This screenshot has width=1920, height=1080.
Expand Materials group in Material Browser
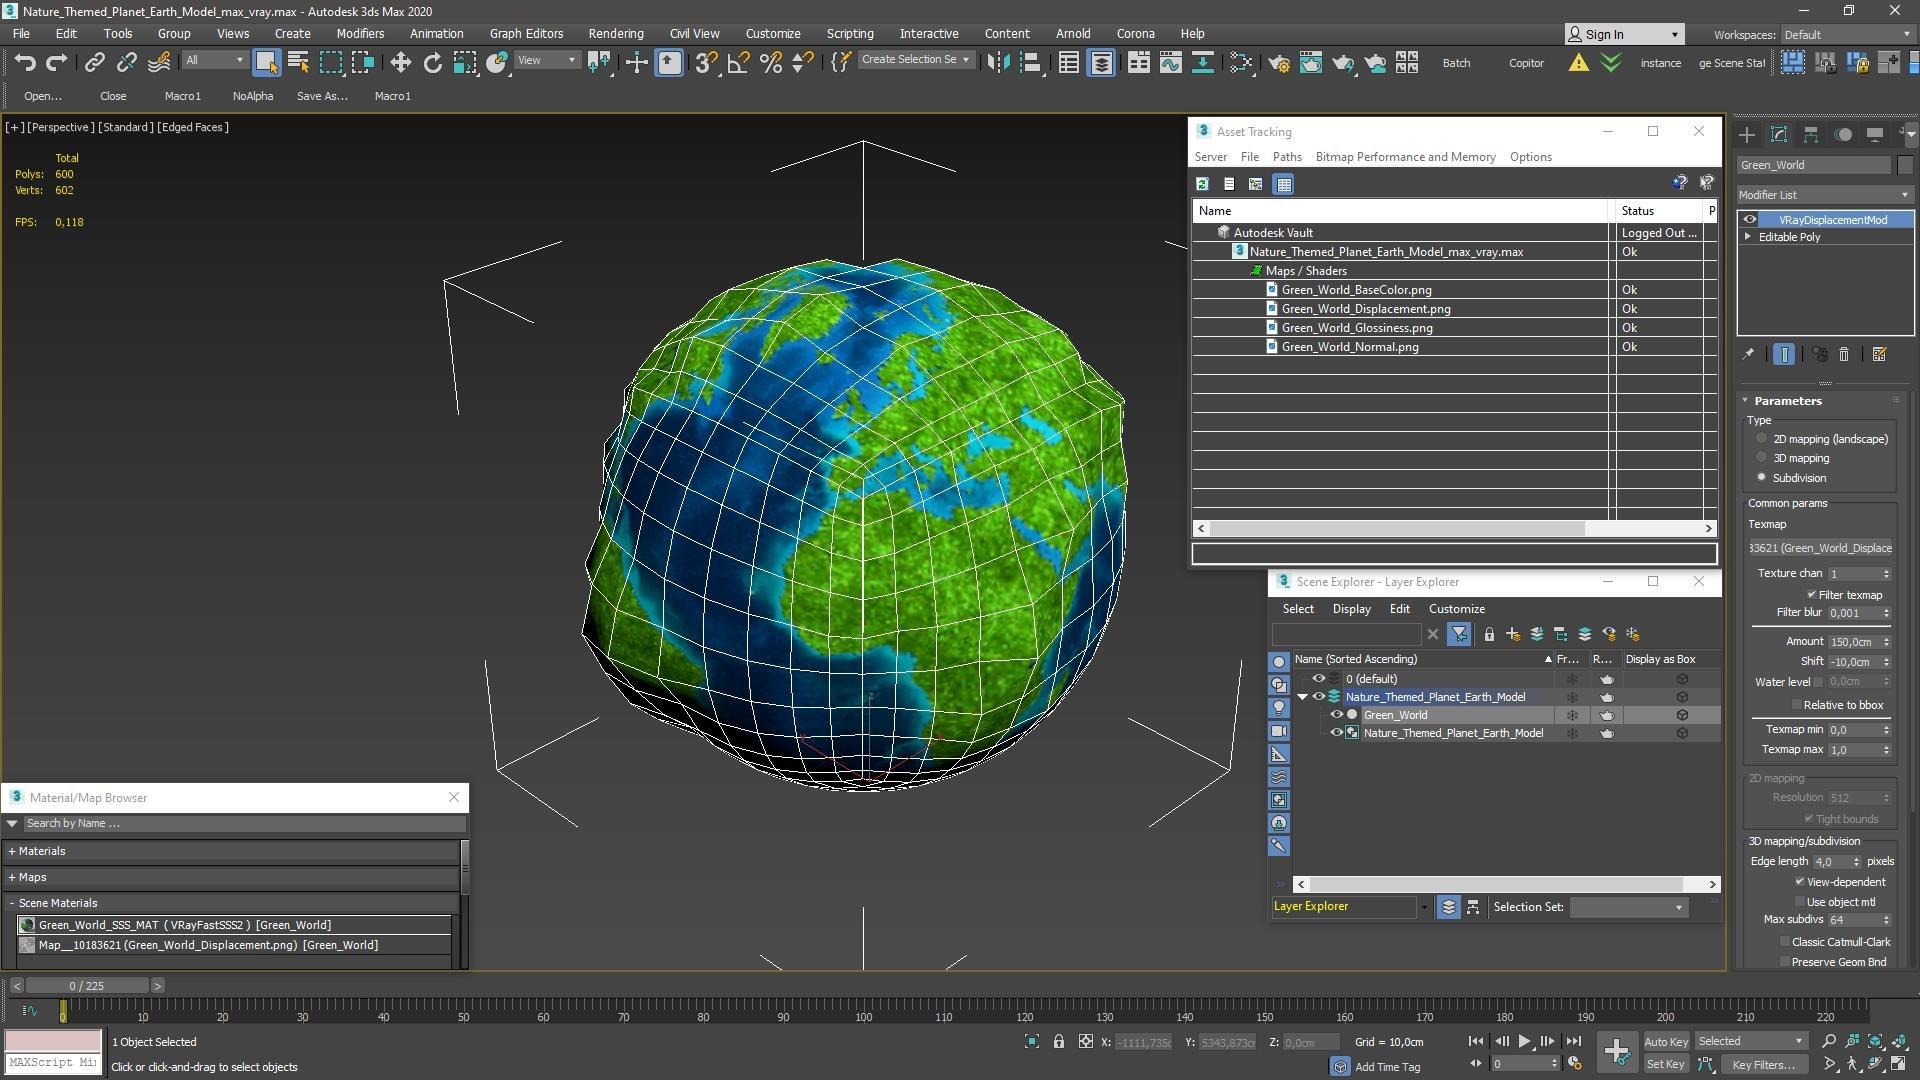pos(12,851)
